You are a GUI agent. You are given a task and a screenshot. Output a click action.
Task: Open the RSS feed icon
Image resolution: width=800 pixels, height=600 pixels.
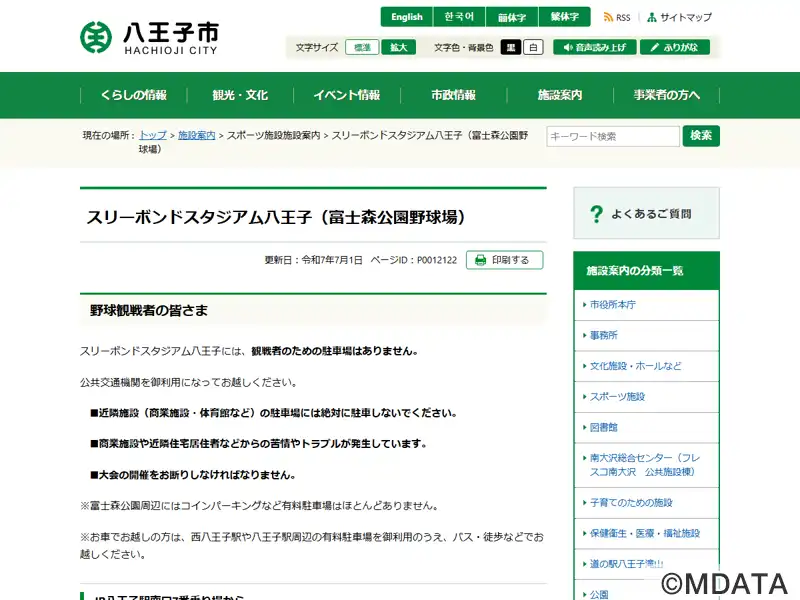[608, 17]
